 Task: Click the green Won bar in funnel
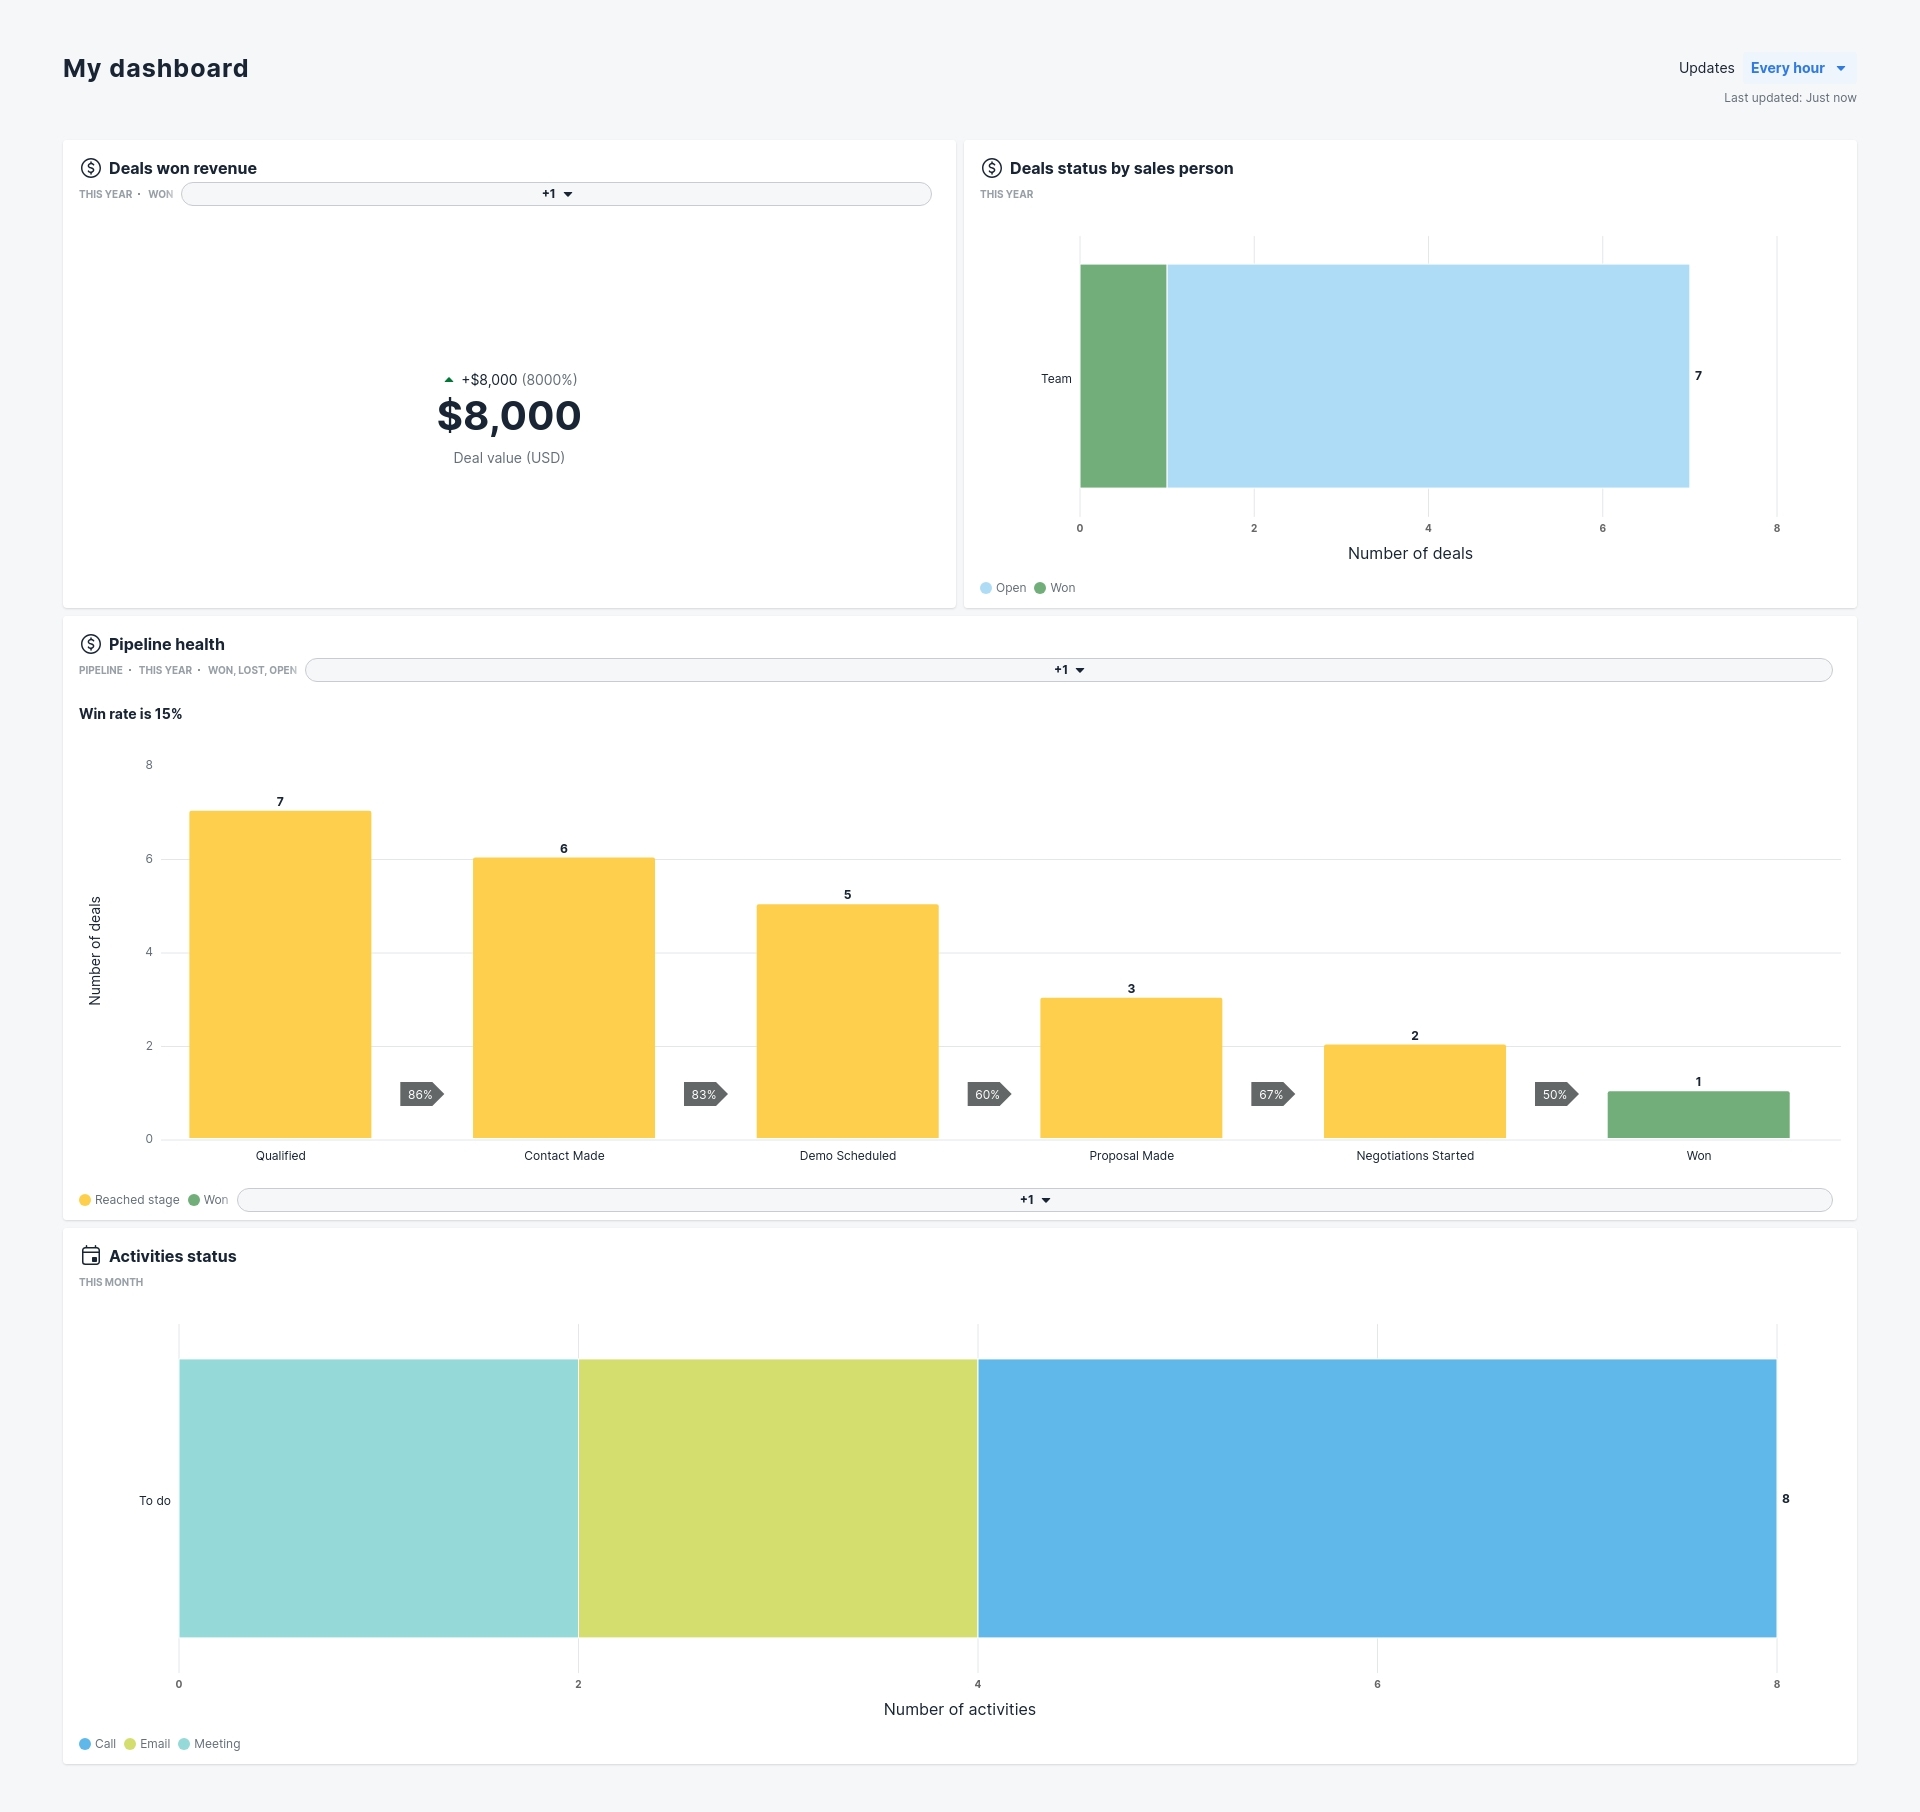click(x=1698, y=1115)
